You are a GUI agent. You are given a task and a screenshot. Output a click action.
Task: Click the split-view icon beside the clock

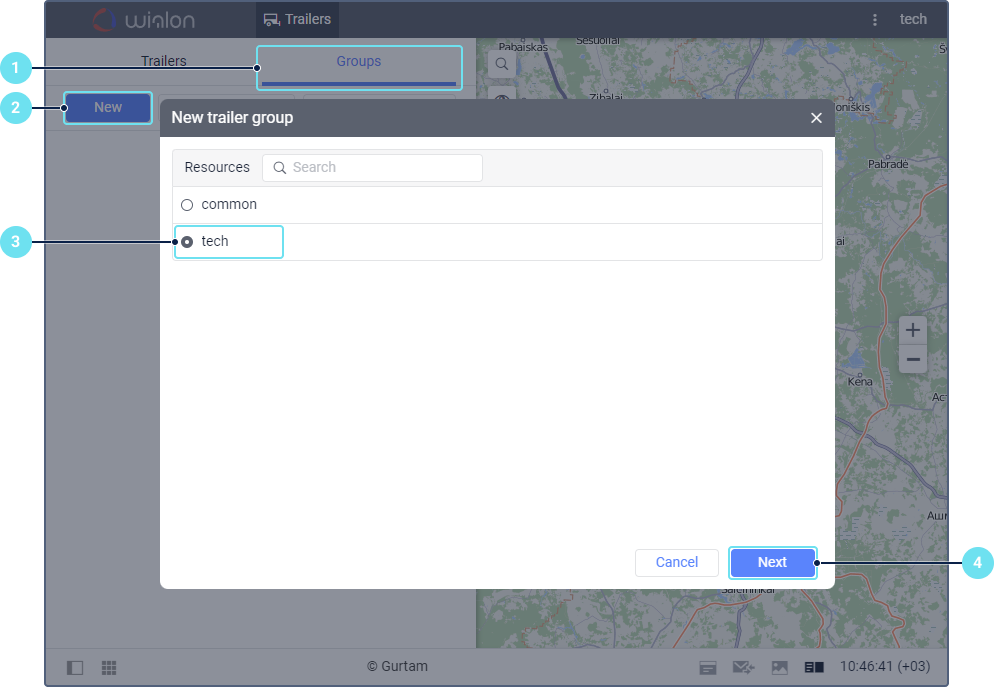pyautogui.click(x=813, y=667)
